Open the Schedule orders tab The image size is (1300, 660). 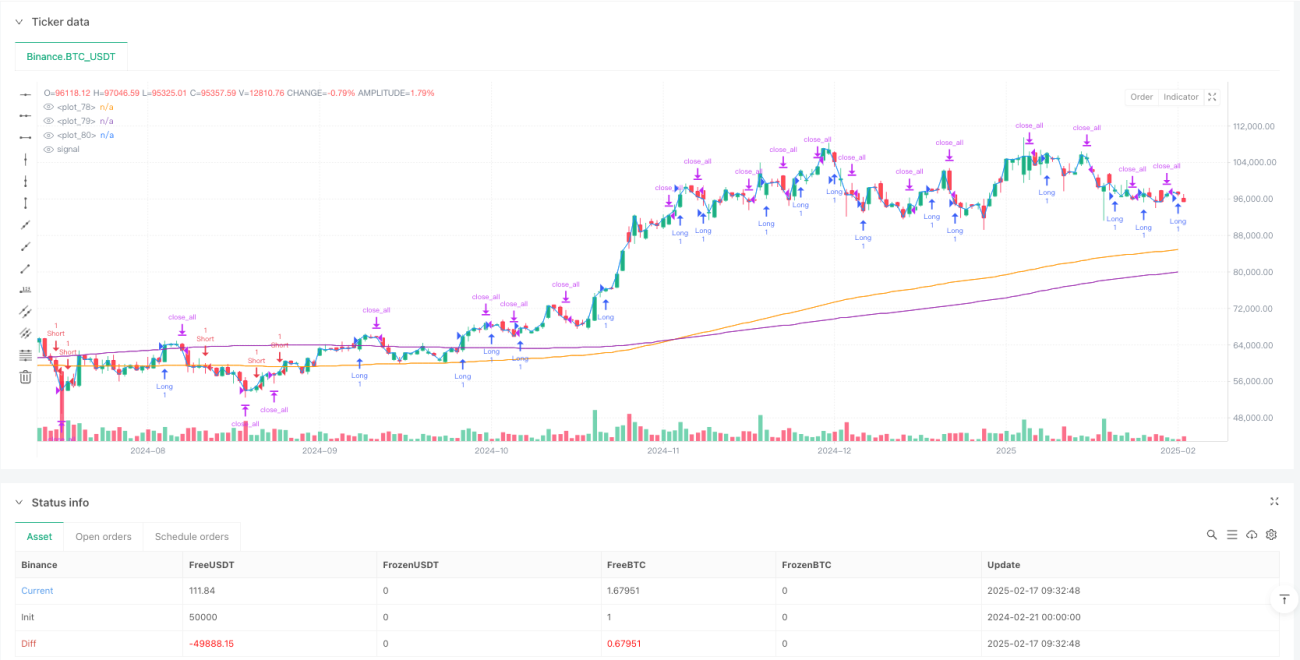192,537
